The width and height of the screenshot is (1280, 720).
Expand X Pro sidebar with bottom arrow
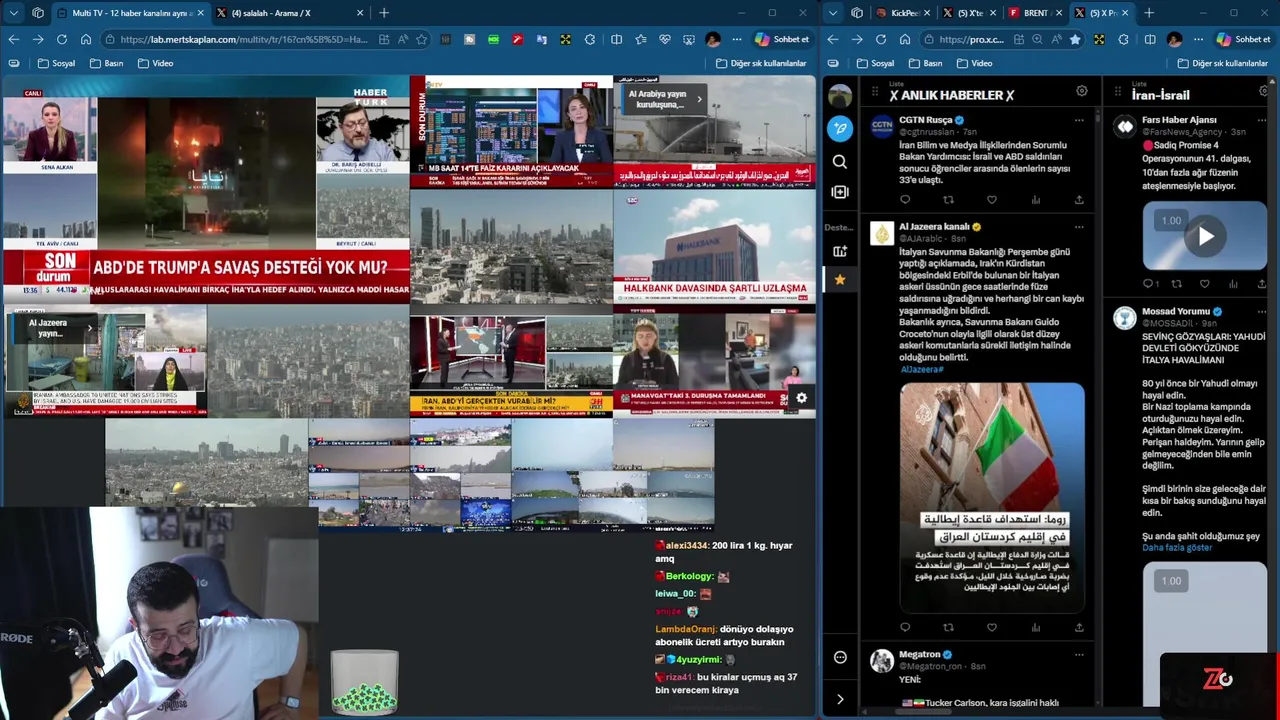(840, 699)
